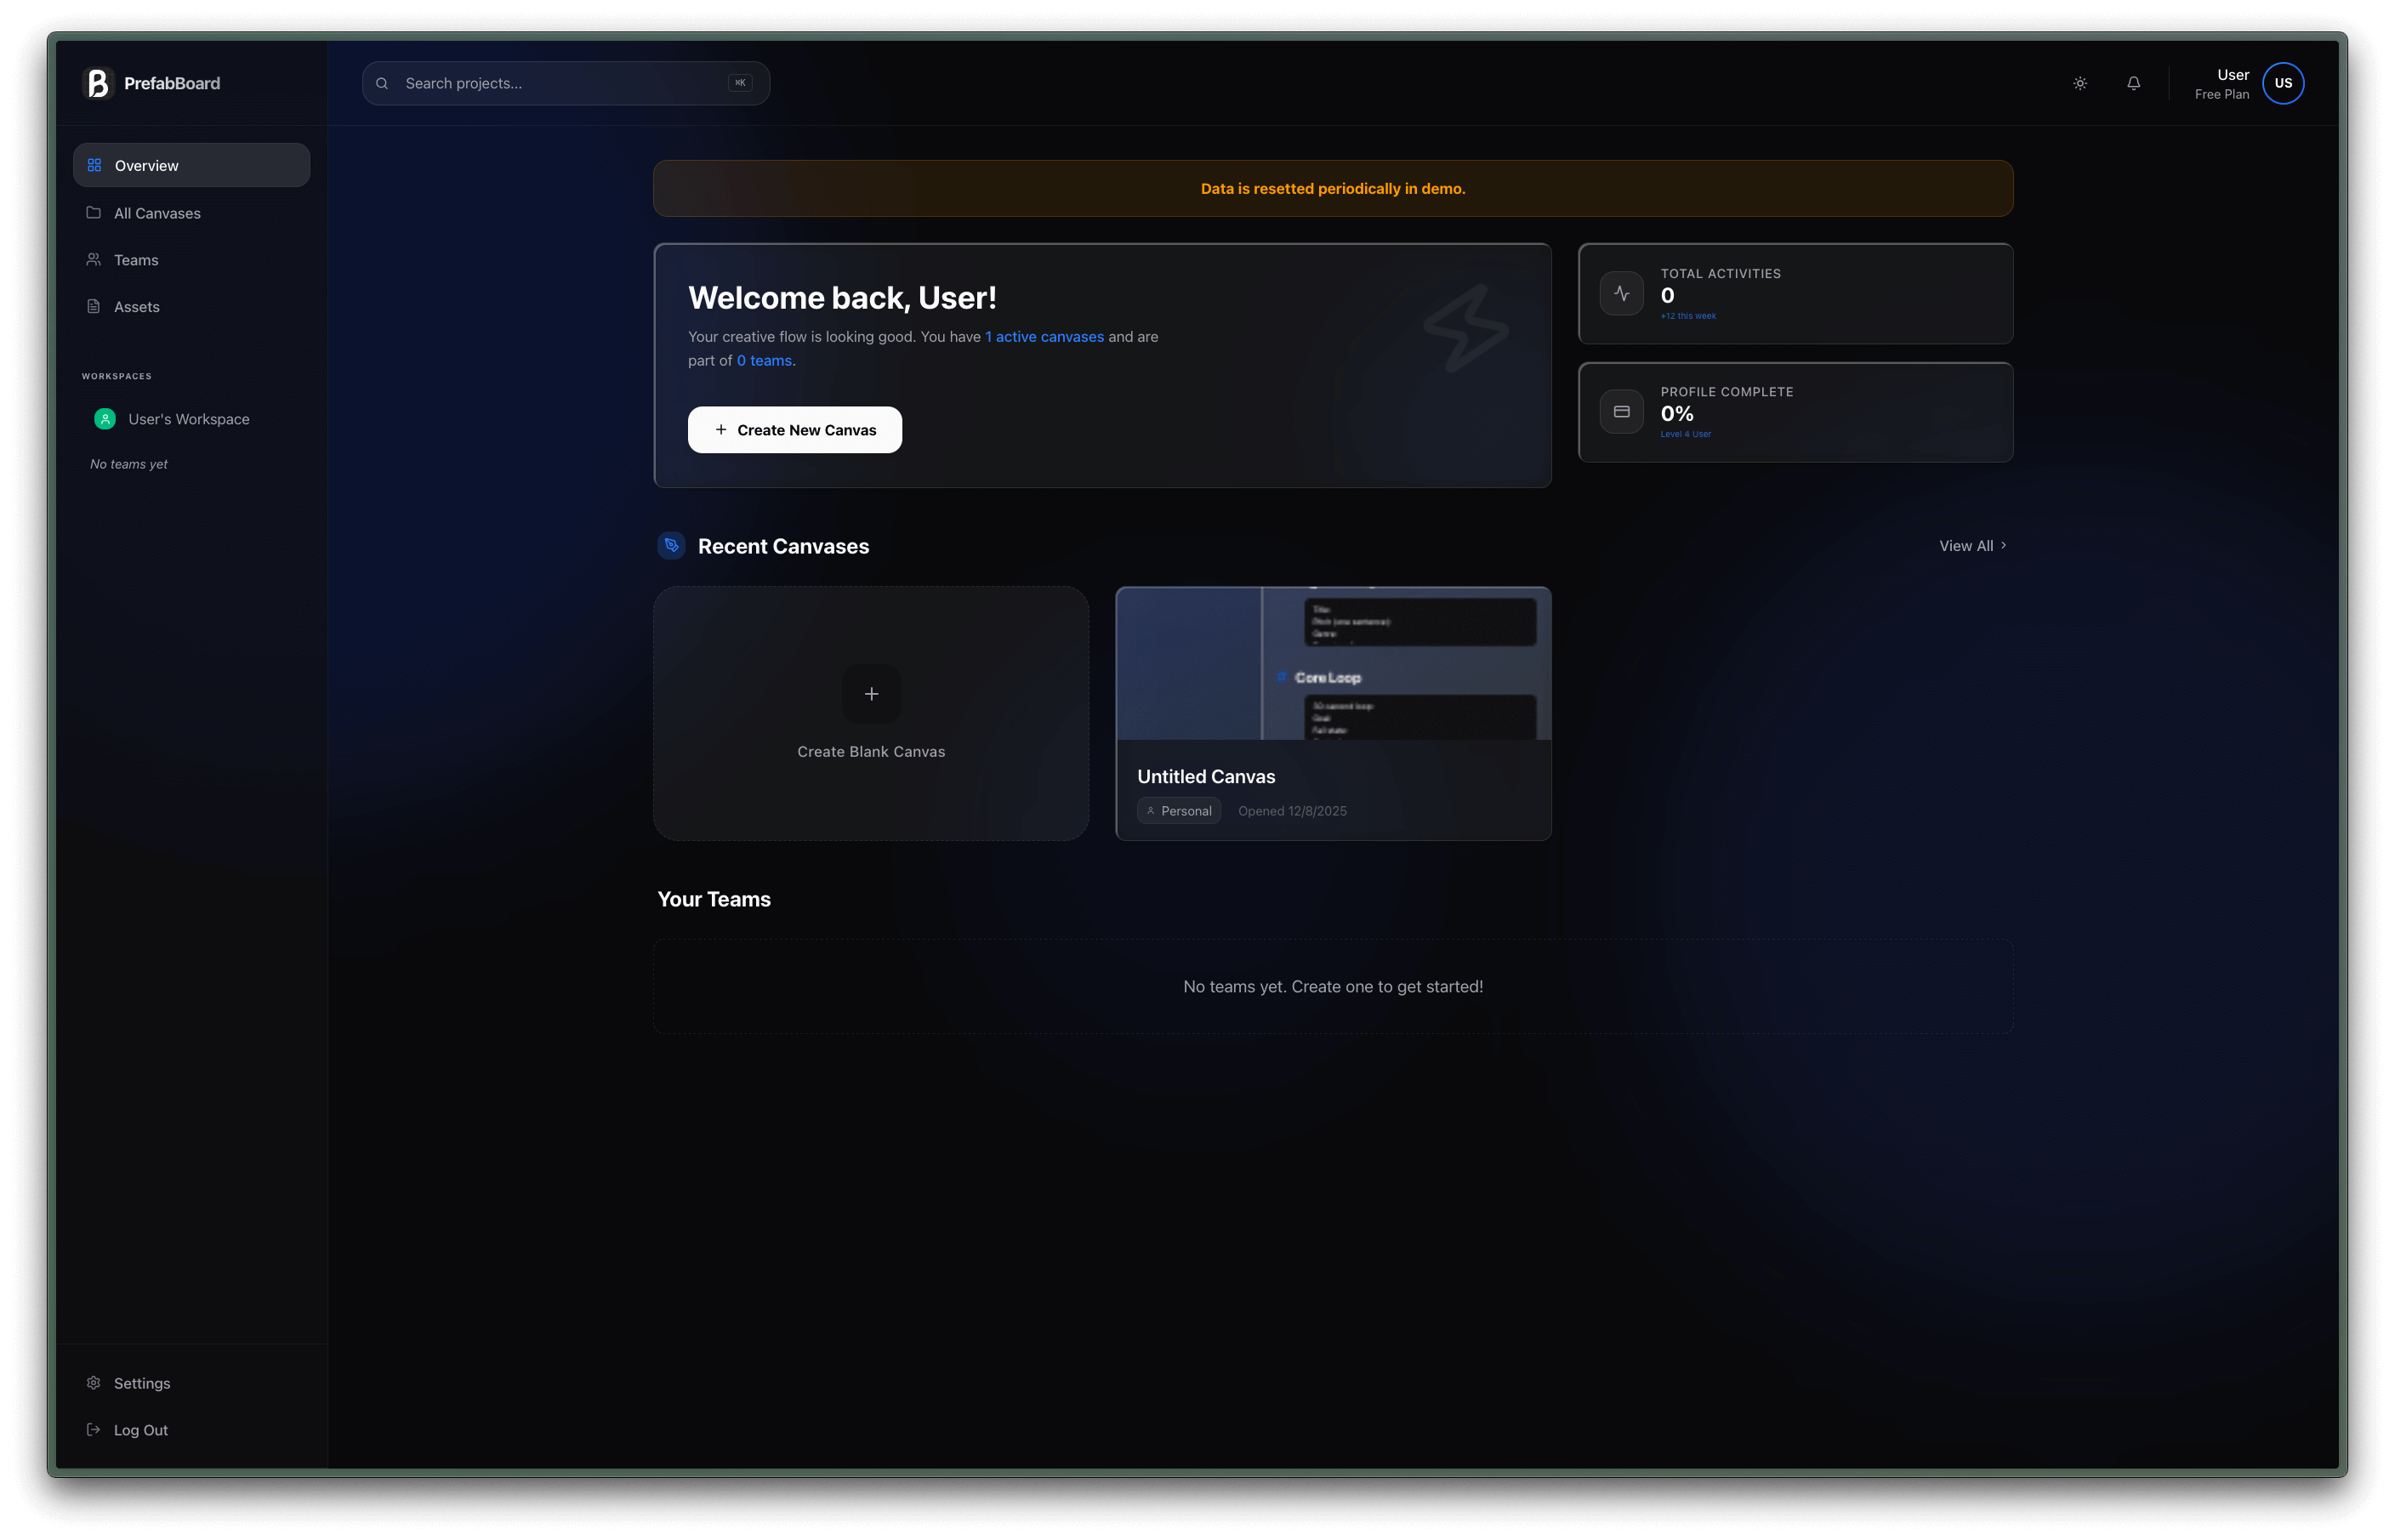Image resolution: width=2395 pixels, height=1540 pixels.
Task: Open the notifications bell
Action: [x=2133, y=83]
